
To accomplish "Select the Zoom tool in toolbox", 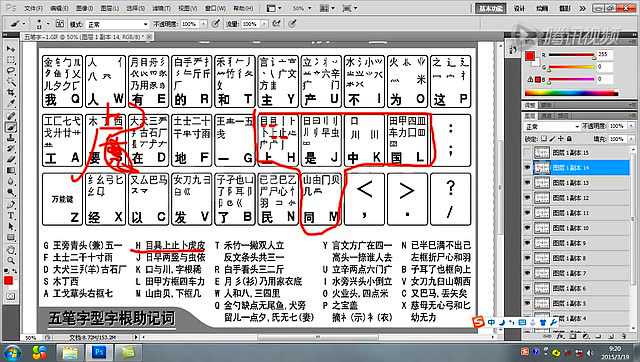I will click(11, 260).
